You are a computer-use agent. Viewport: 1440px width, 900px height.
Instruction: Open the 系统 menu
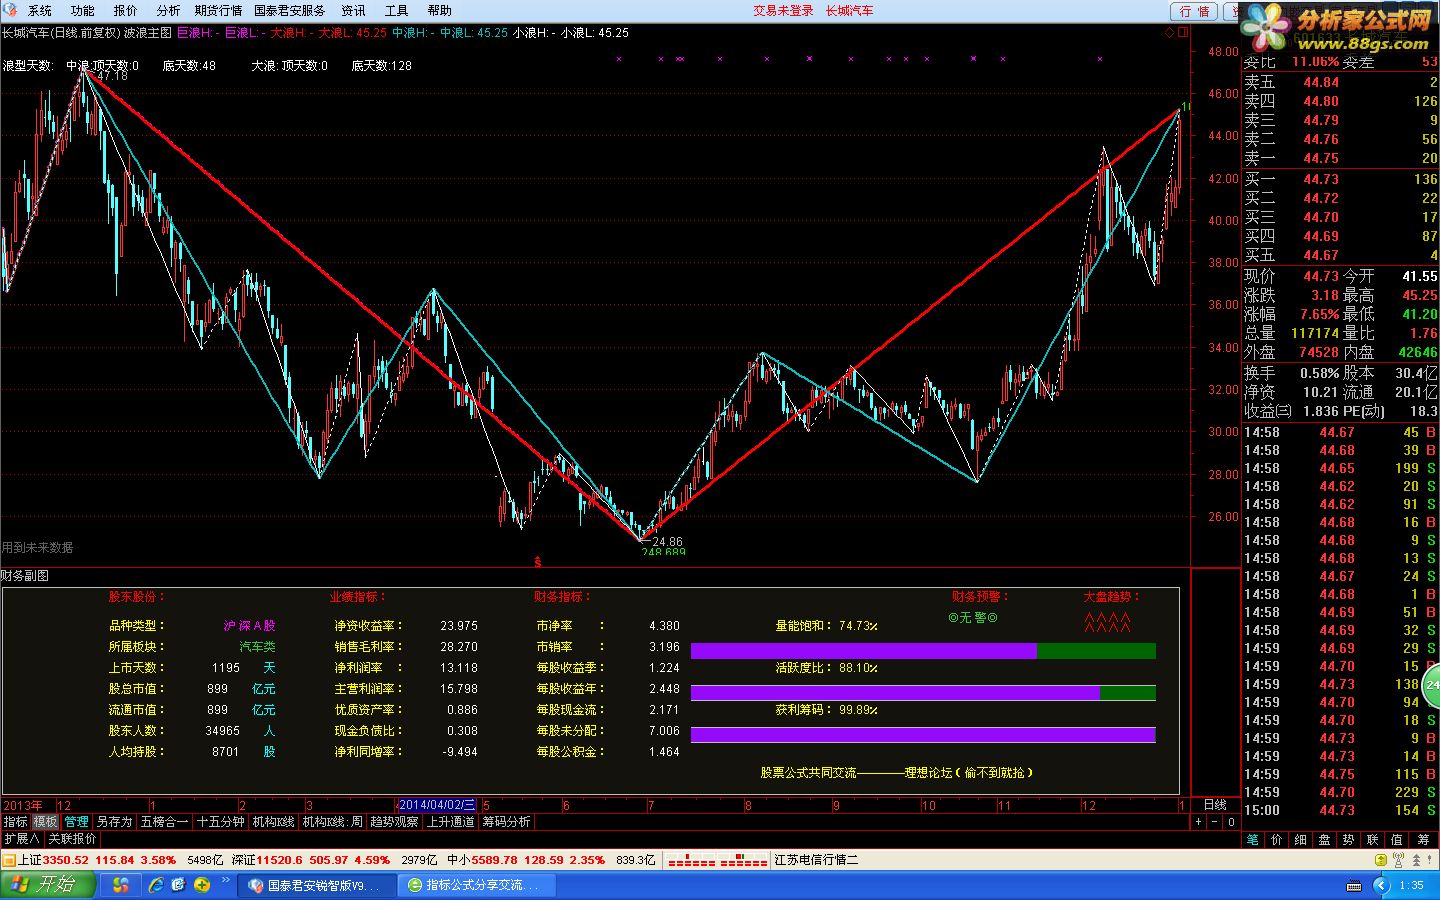(x=39, y=11)
